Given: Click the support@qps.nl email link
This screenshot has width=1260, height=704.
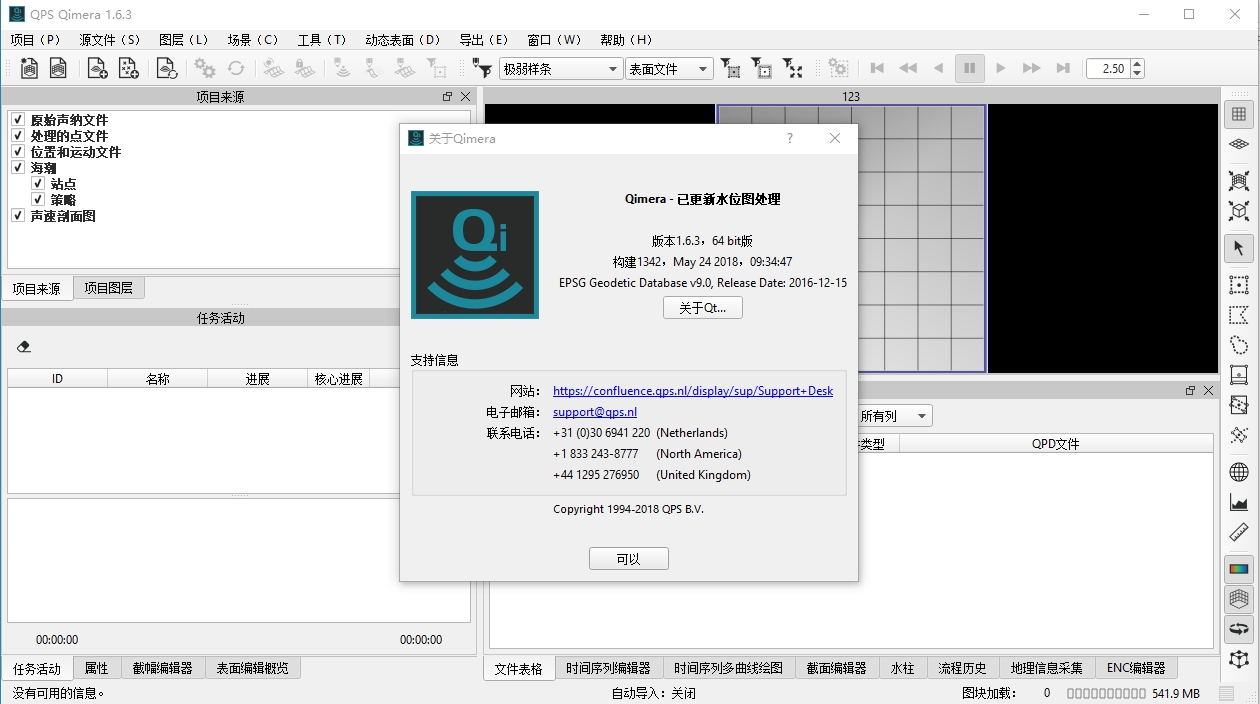Looking at the screenshot, I should (x=595, y=412).
